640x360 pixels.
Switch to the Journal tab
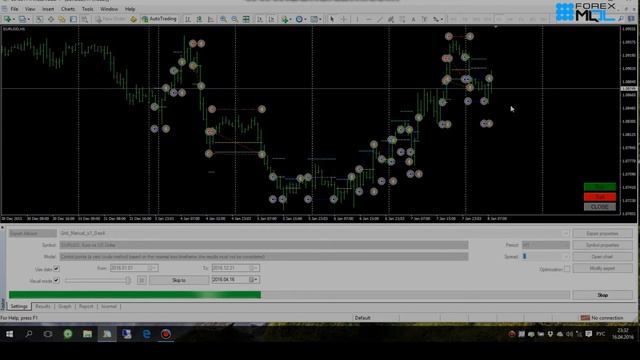(x=109, y=306)
